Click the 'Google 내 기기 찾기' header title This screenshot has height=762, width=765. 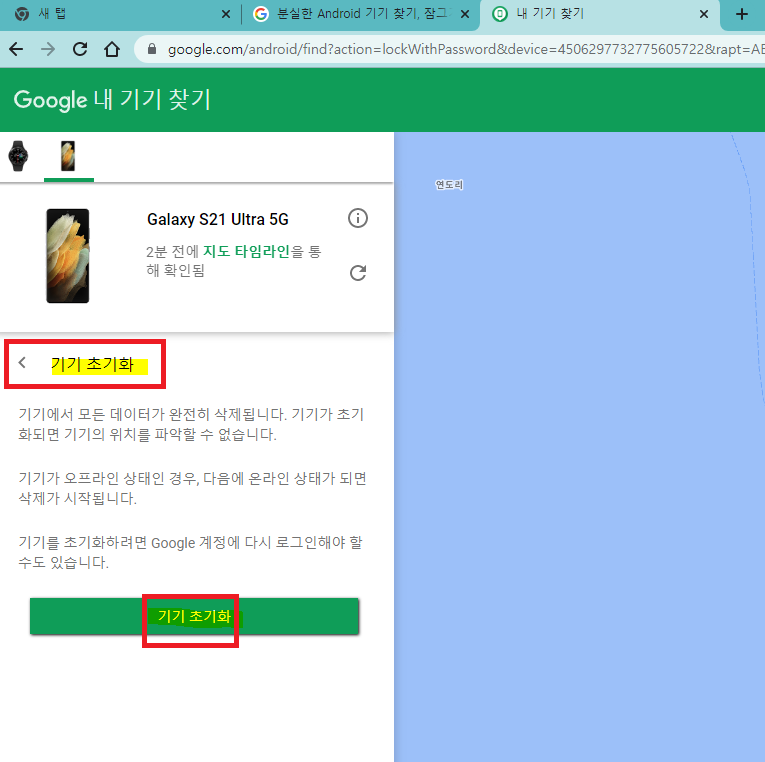pos(112,100)
